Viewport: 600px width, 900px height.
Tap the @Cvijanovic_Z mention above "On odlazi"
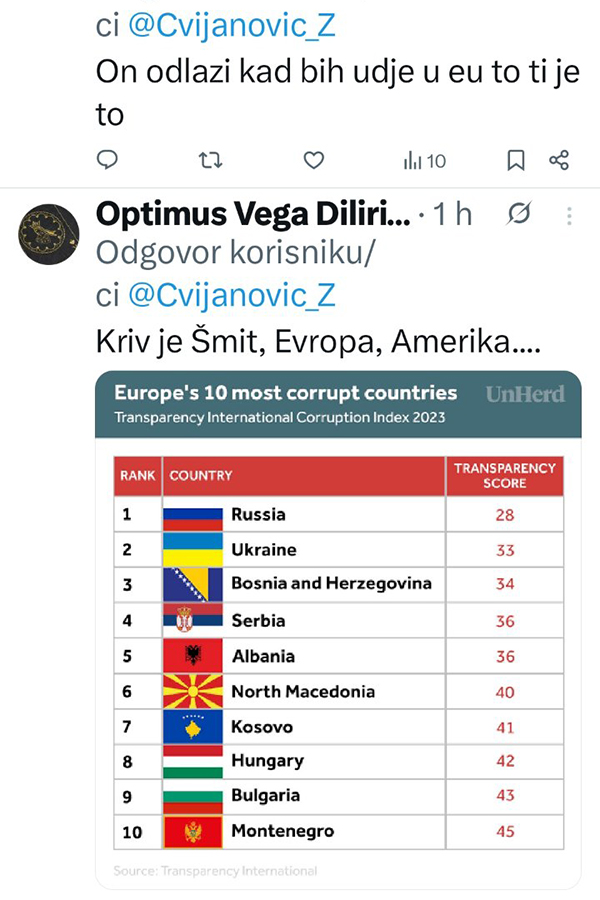232,25
